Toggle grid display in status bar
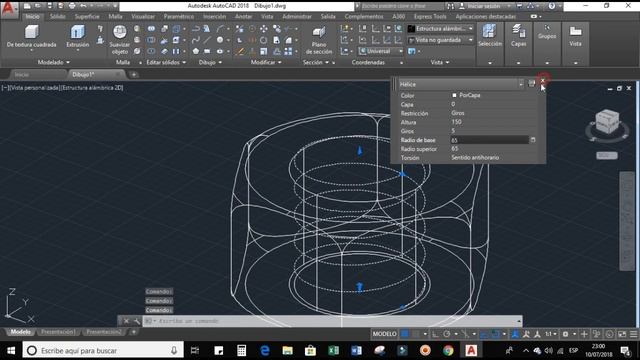This screenshot has width=640, height=360. [404, 334]
